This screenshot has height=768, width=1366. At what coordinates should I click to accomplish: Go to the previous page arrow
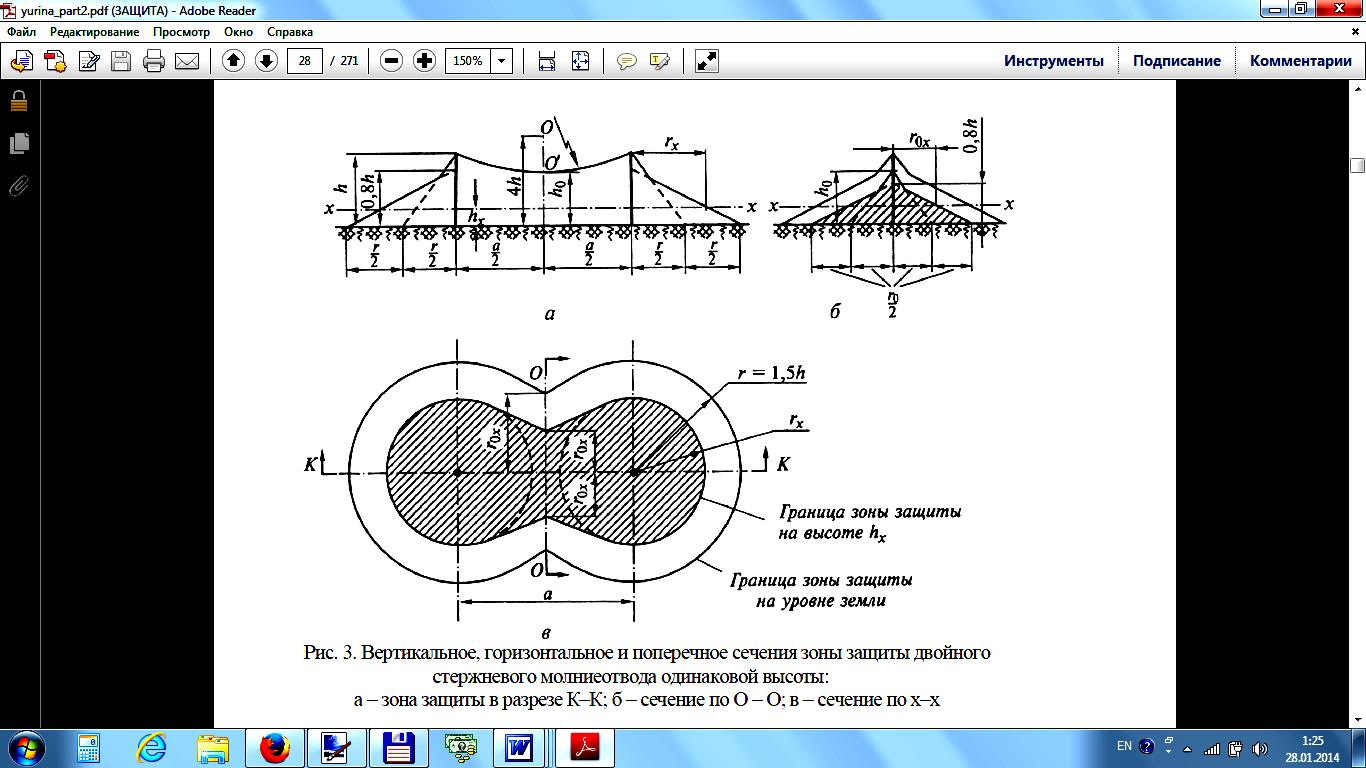click(x=233, y=61)
